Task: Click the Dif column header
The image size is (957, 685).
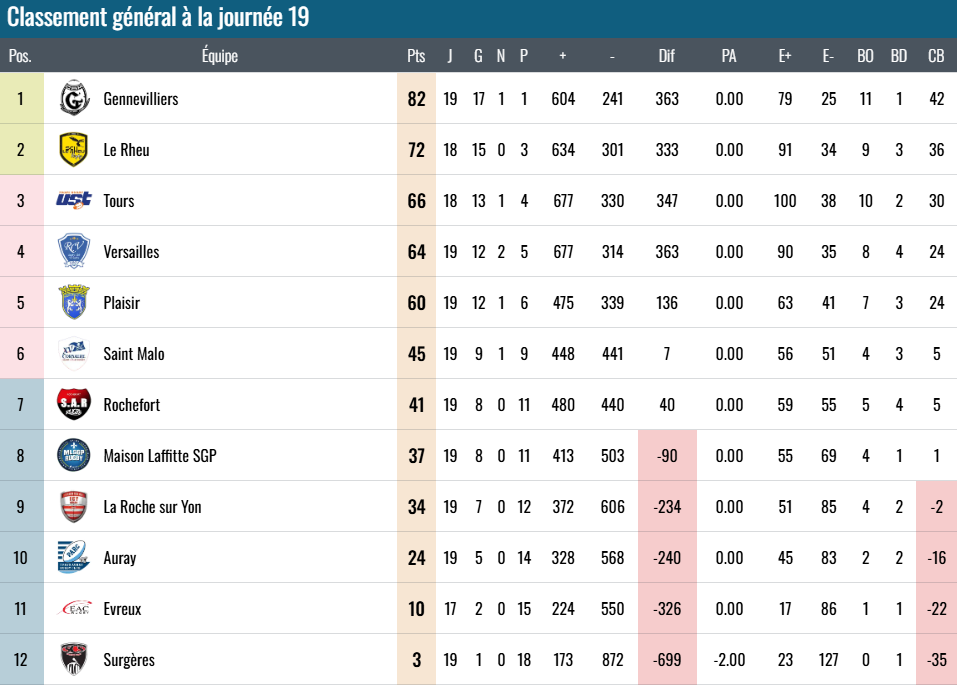Action: coord(666,56)
